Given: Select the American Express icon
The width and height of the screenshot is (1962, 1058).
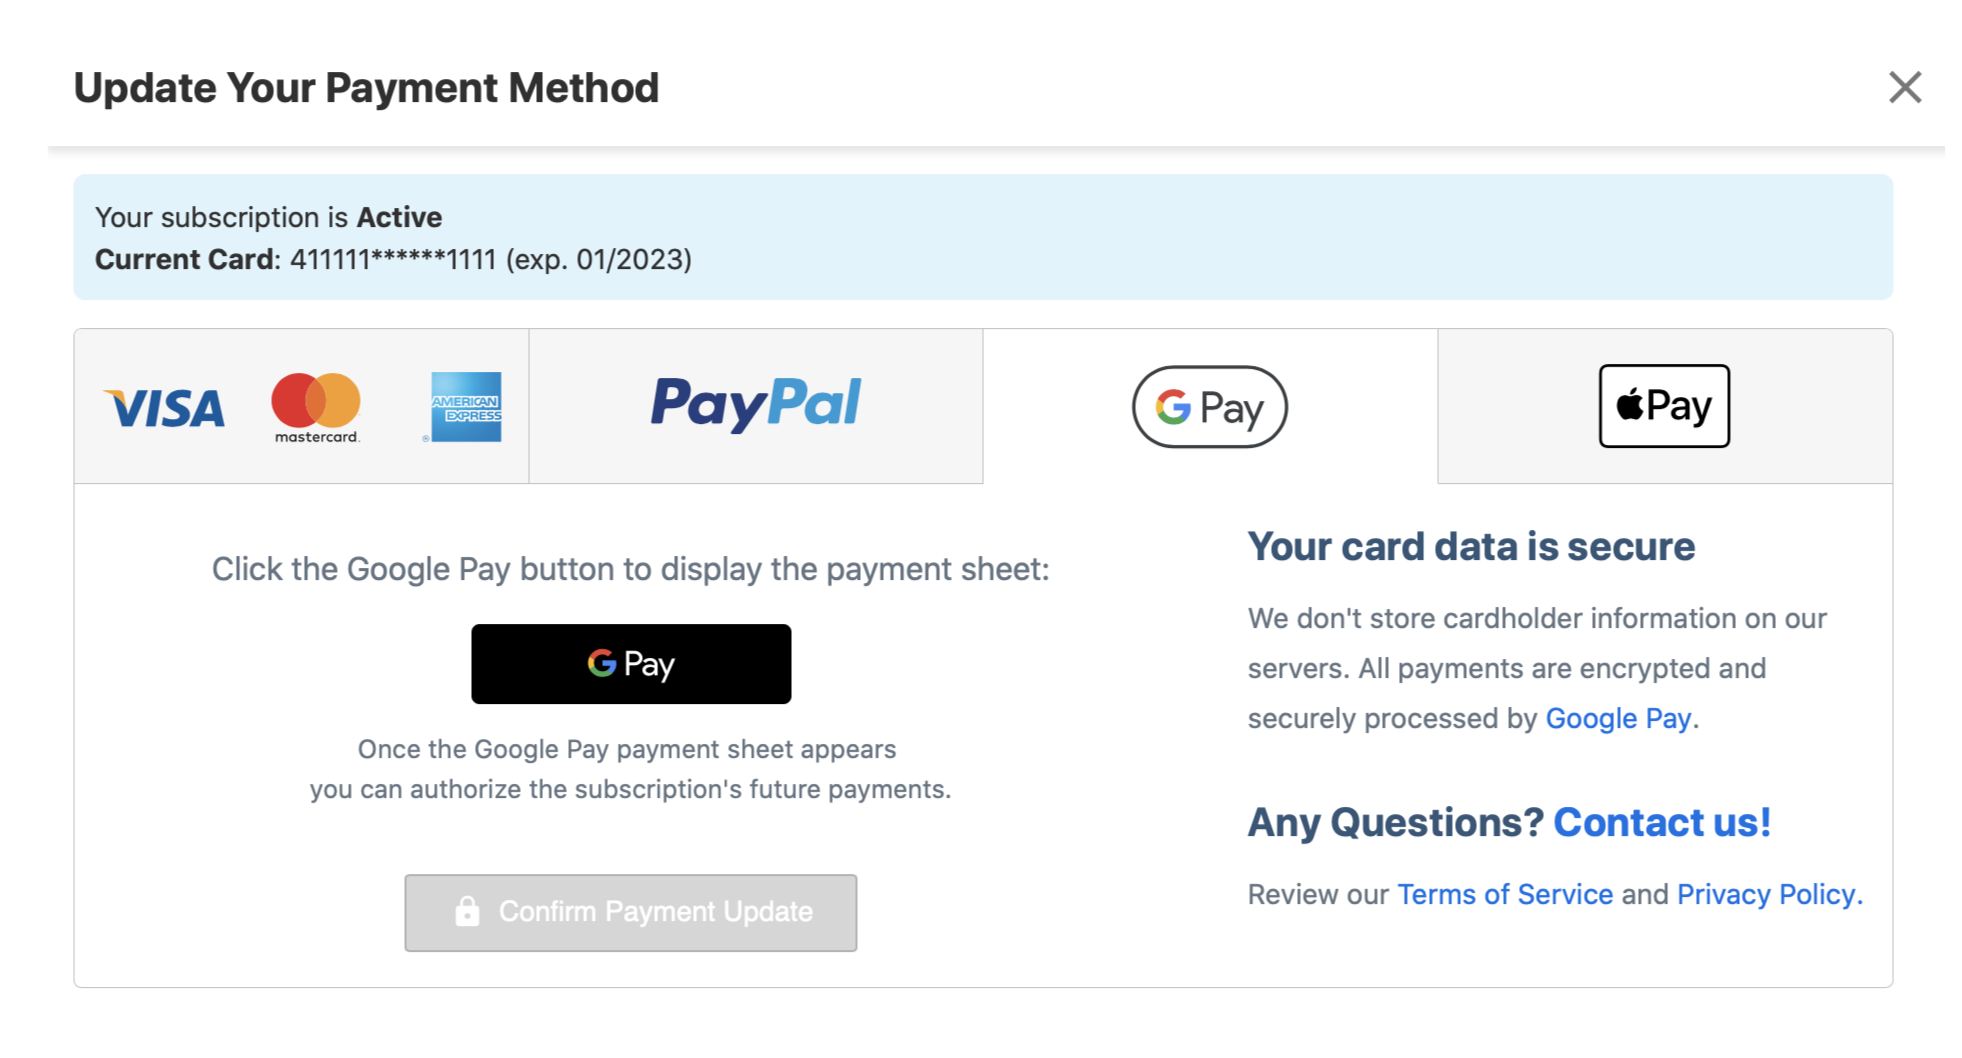Looking at the screenshot, I should [x=464, y=406].
